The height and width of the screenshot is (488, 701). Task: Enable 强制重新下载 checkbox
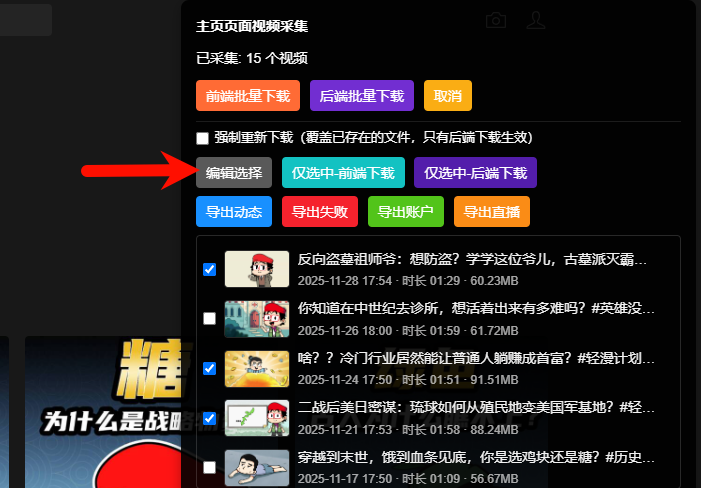click(203, 138)
